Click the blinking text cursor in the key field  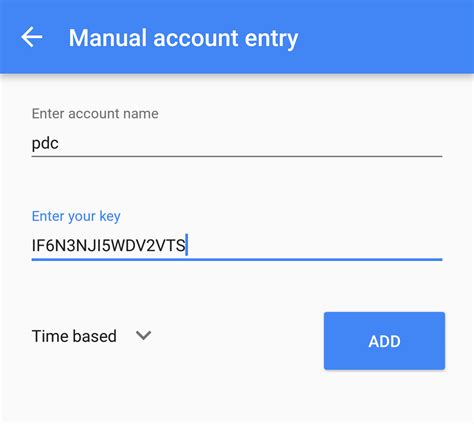click(187, 245)
